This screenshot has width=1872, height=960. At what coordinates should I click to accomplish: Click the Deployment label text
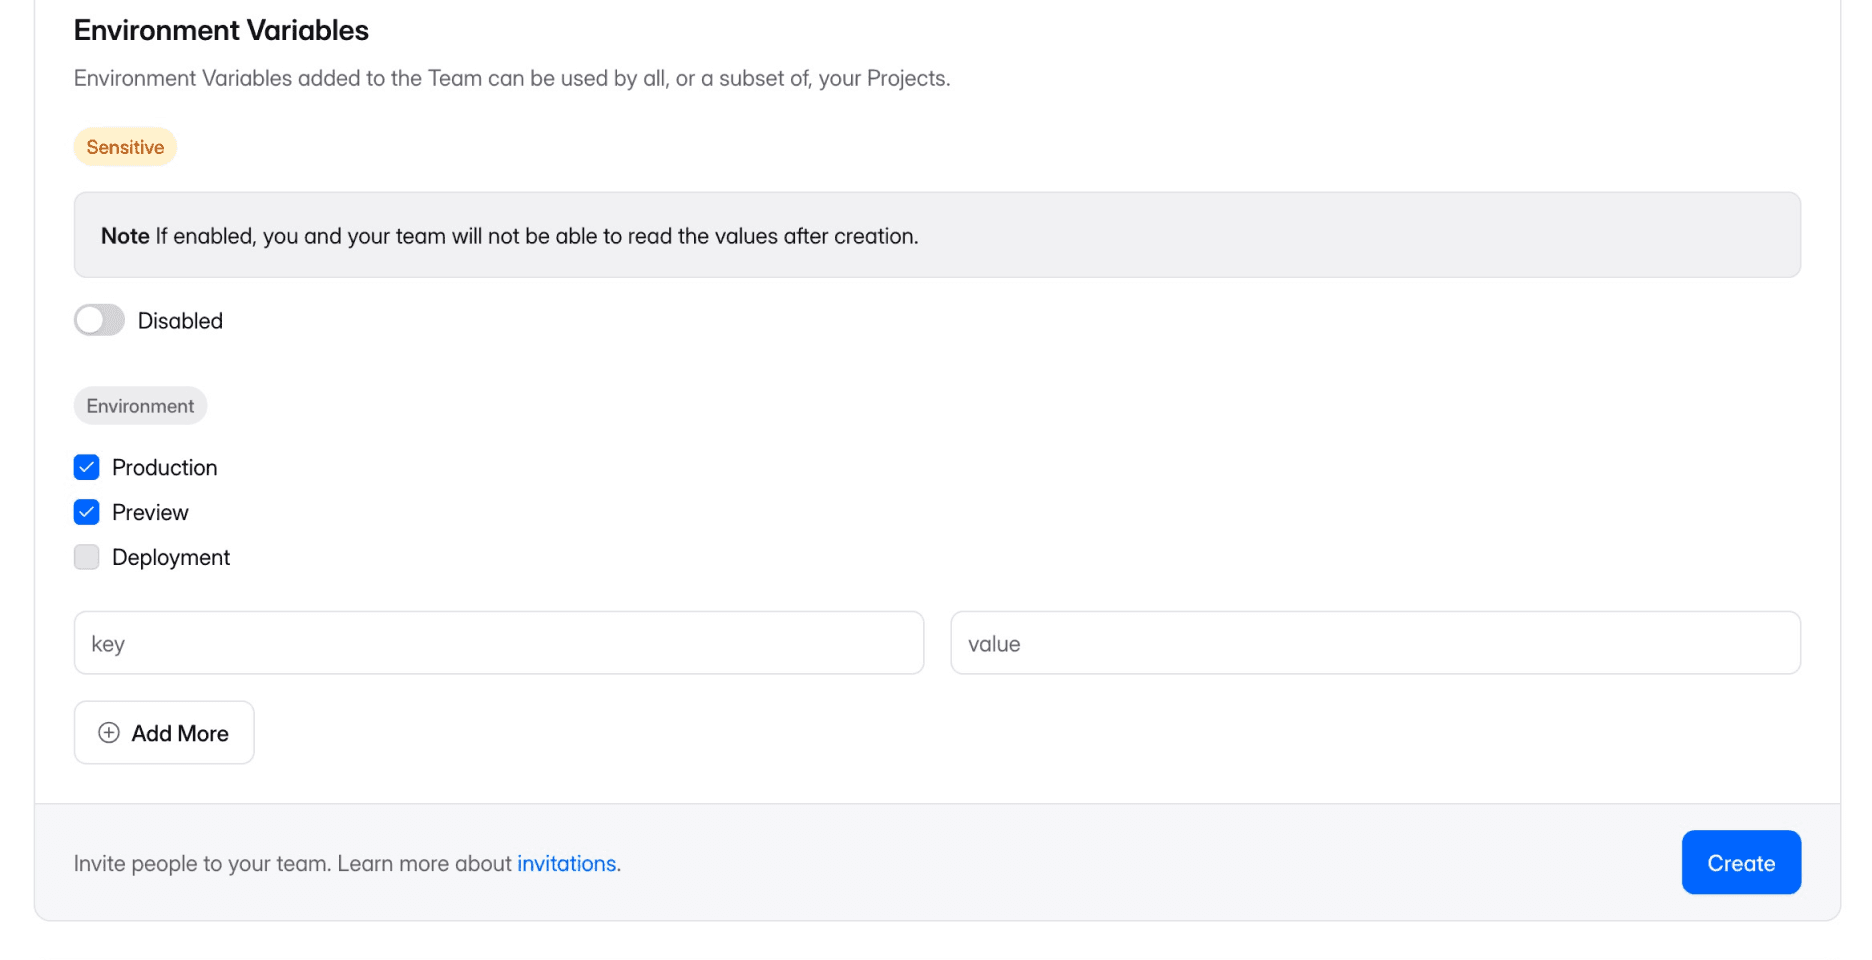pos(171,558)
